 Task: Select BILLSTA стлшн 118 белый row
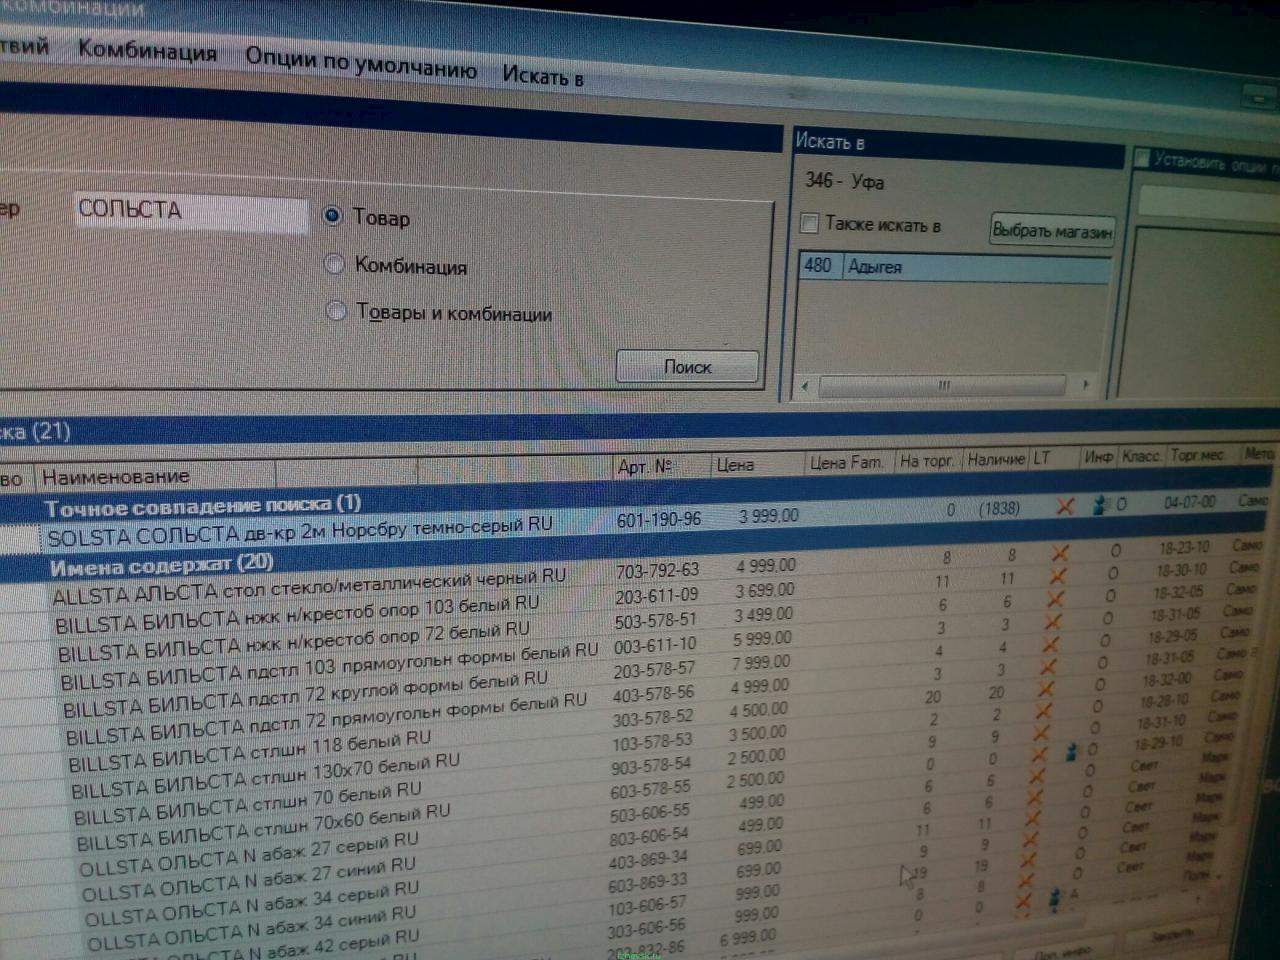(249, 751)
